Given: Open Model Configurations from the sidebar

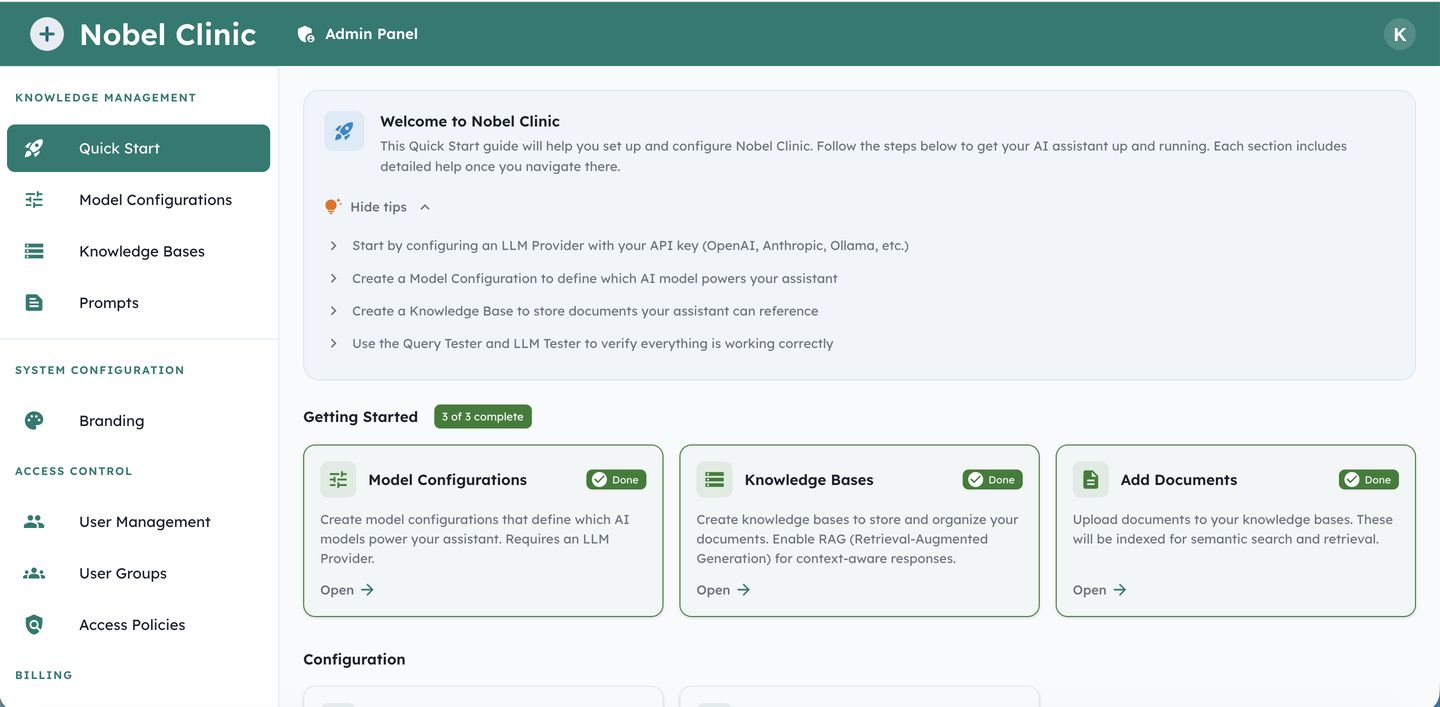Looking at the screenshot, I should (x=138, y=200).
